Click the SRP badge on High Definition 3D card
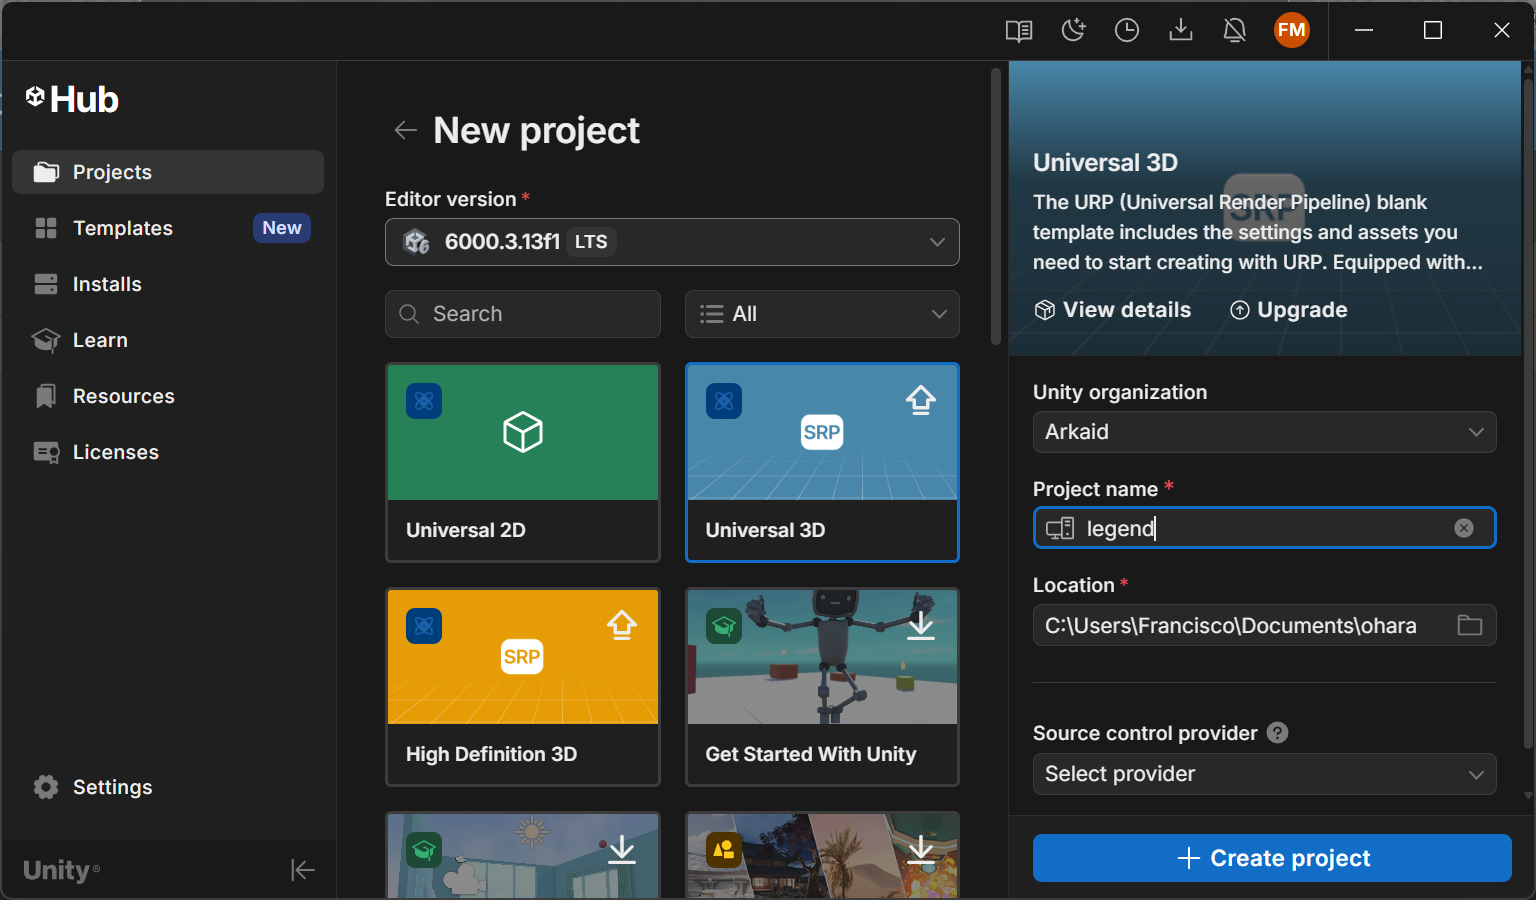Image resolution: width=1536 pixels, height=900 pixels. click(x=522, y=657)
